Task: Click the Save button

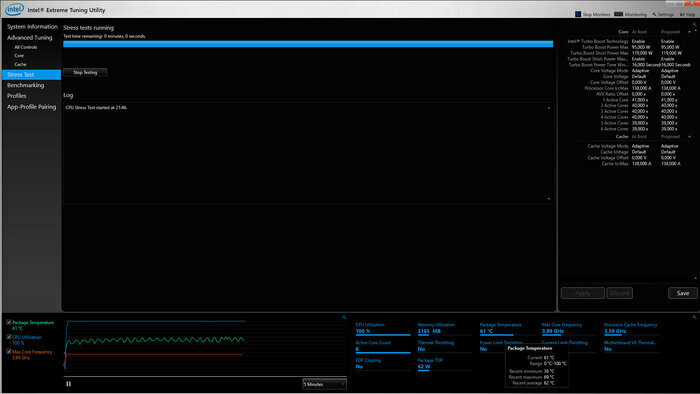Action: (683, 293)
